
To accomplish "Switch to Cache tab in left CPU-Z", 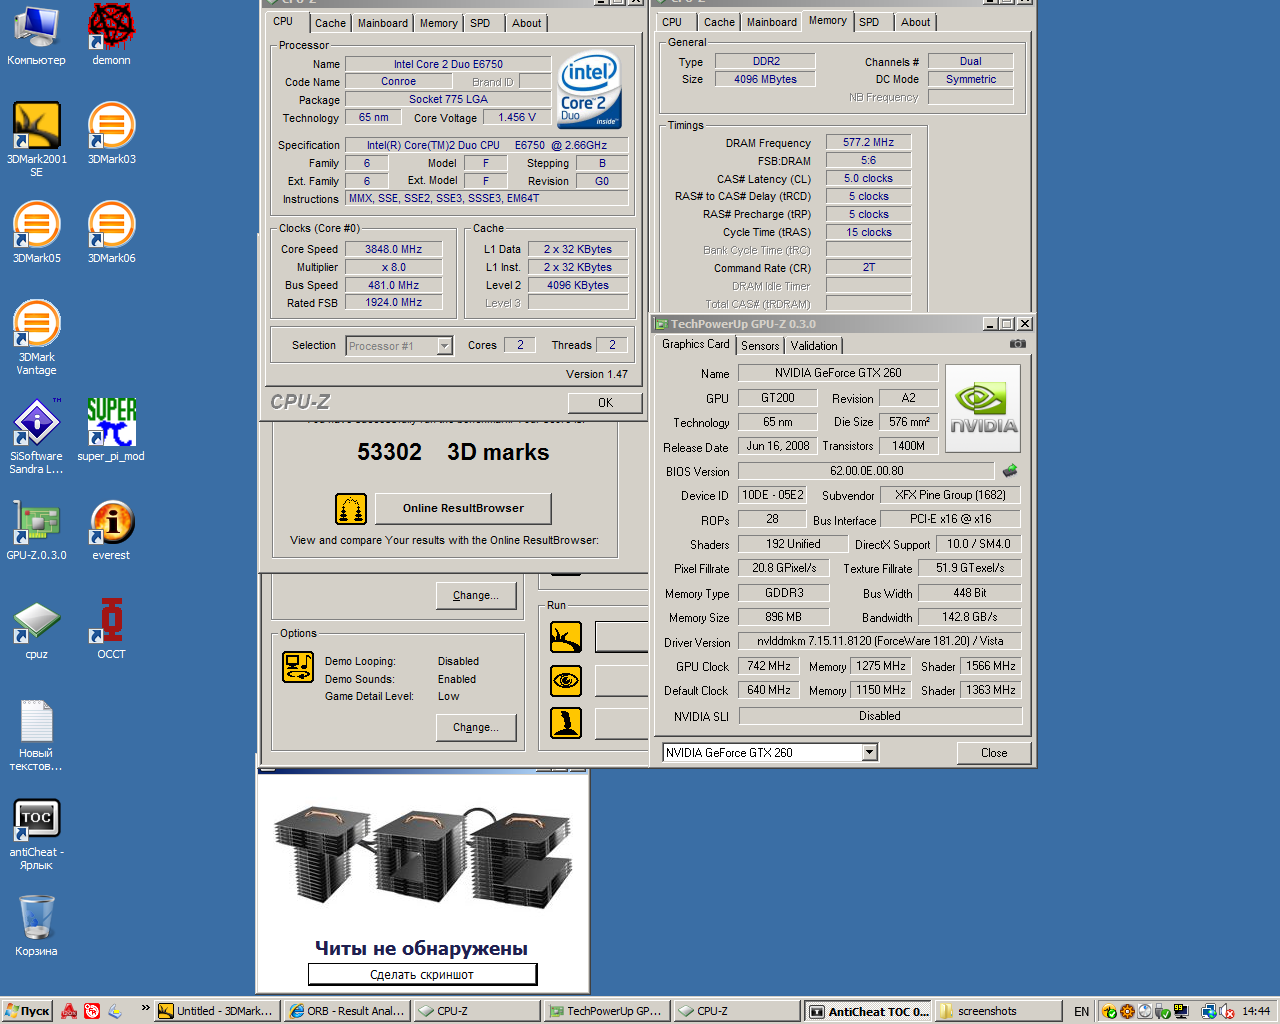I will click(330, 23).
